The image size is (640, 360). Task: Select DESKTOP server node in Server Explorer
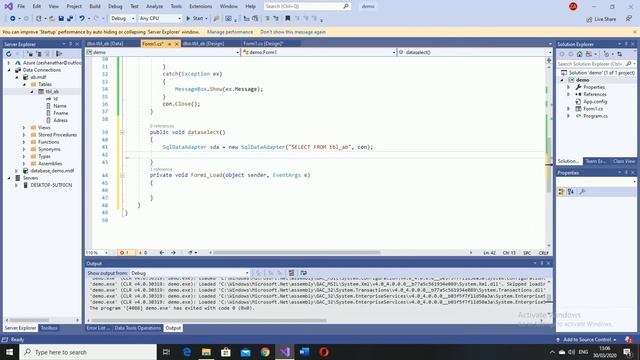click(x=51, y=185)
